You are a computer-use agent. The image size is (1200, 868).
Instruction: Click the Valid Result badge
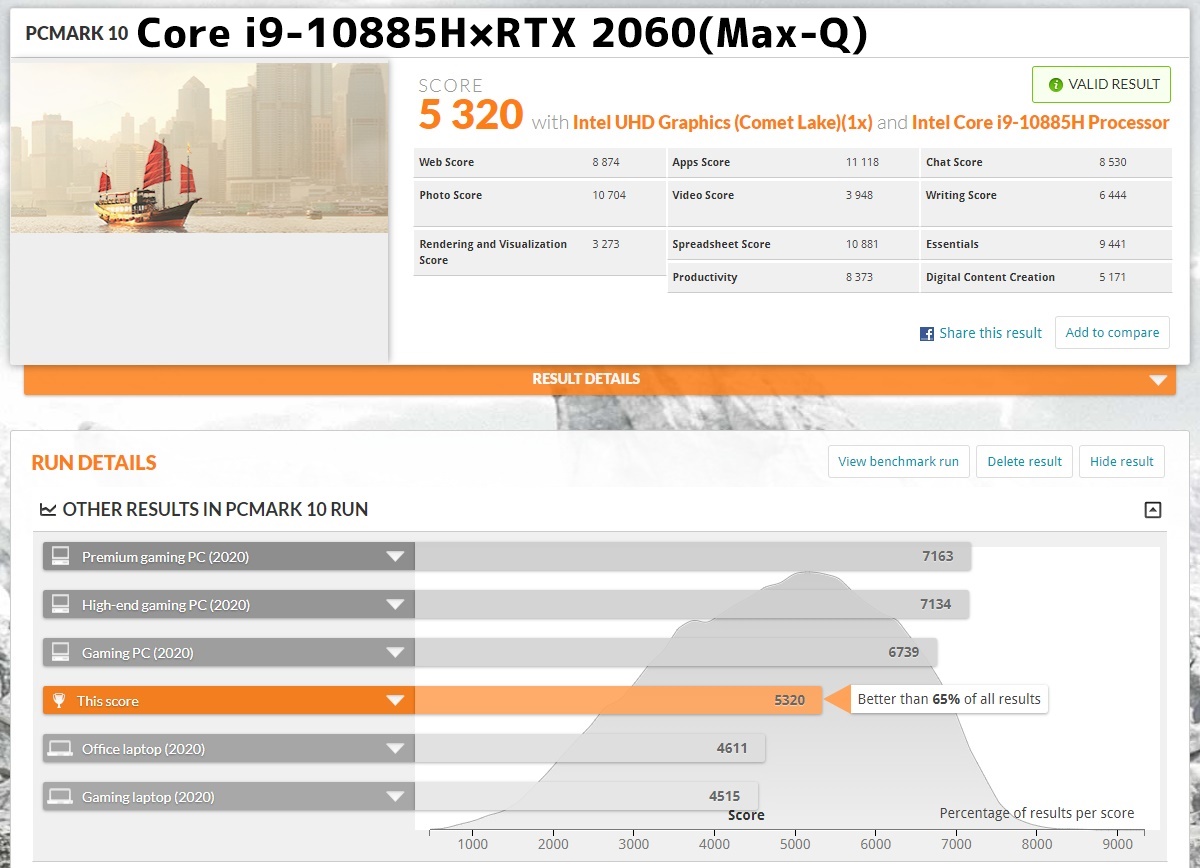point(1101,85)
